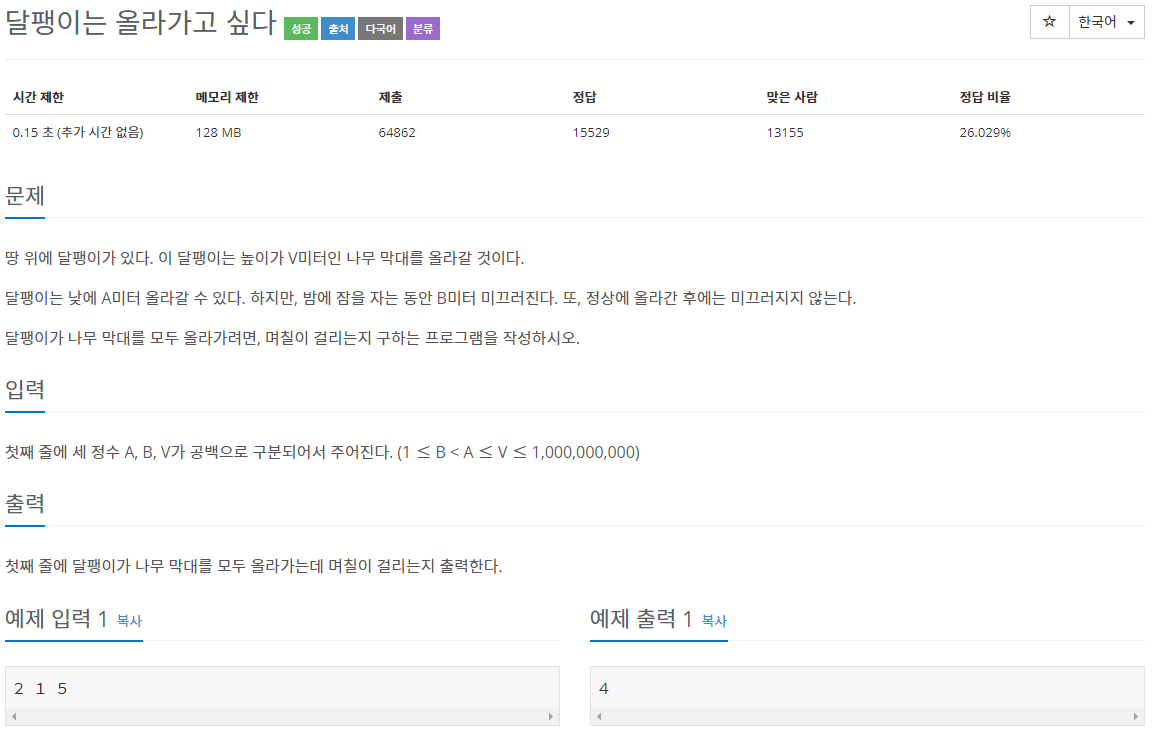Click the 문제 section heading
The height and width of the screenshot is (734, 1157).
click(25, 196)
